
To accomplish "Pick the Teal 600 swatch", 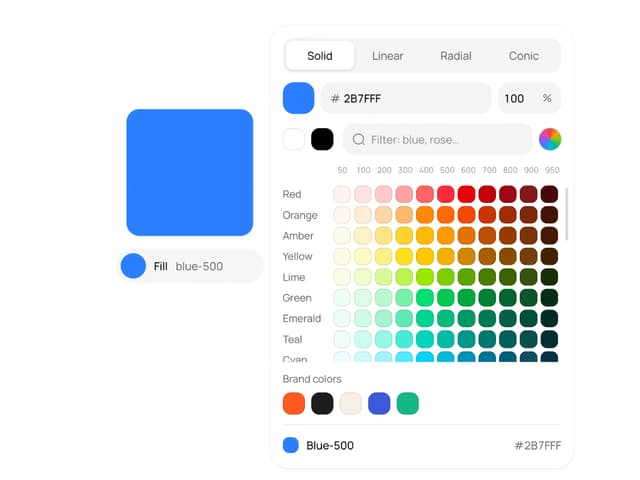I will [x=466, y=339].
